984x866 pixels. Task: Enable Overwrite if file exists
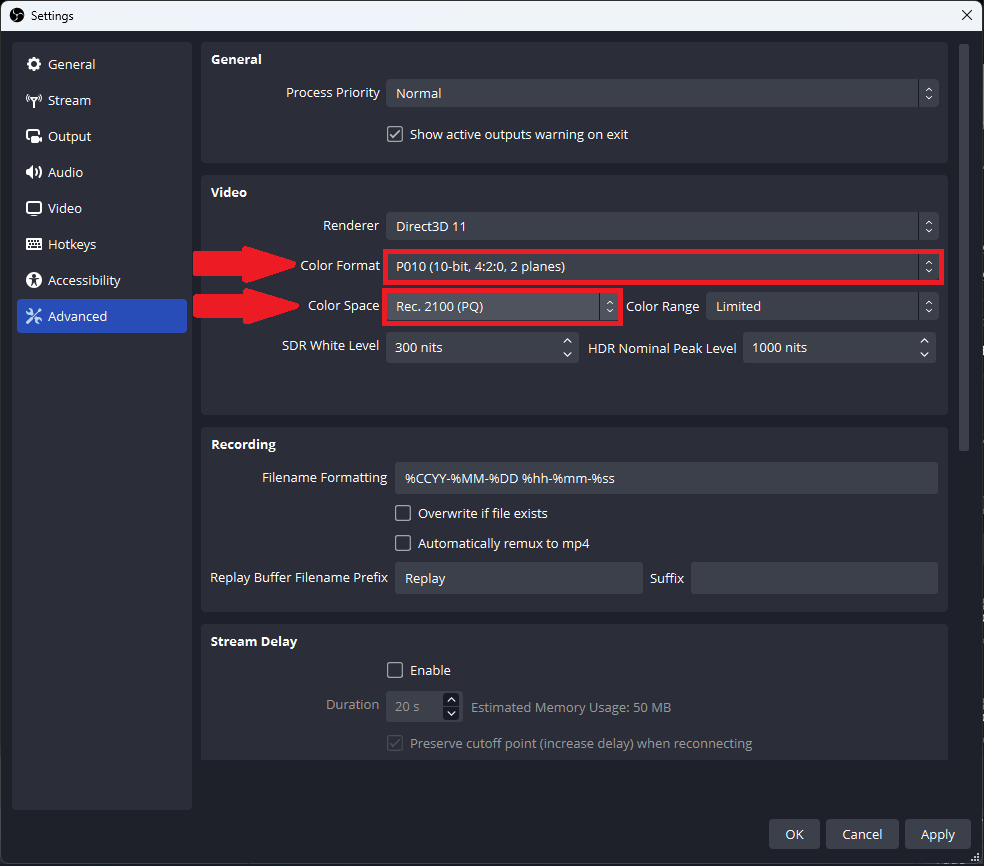pyautogui.click(x=403, y=513)
